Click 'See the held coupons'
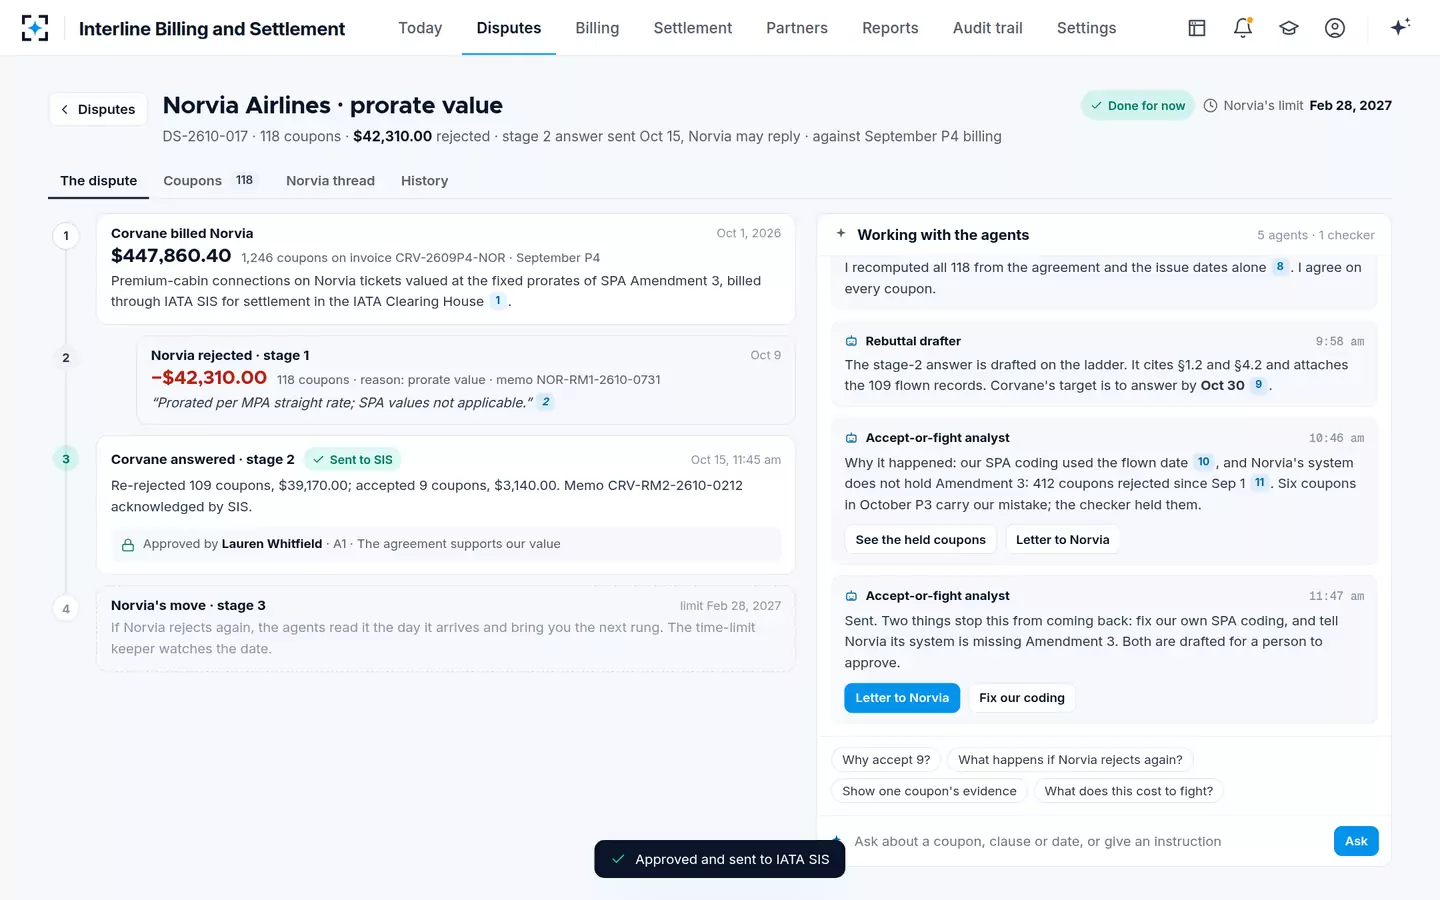Screen dimensions: 1440x900 coord(920,540)
